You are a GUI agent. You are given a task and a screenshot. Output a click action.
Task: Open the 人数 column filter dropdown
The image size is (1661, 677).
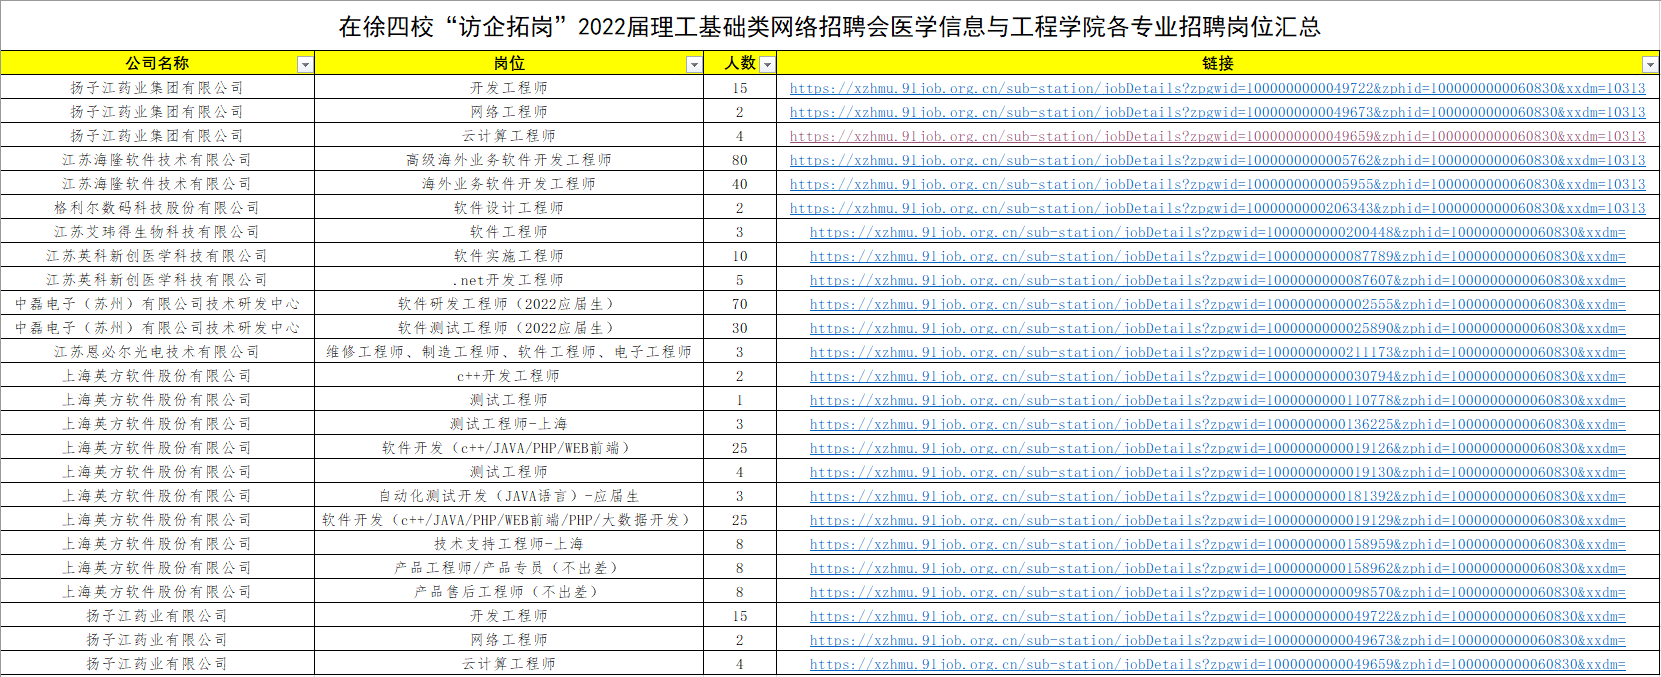(x=767, y=64)
